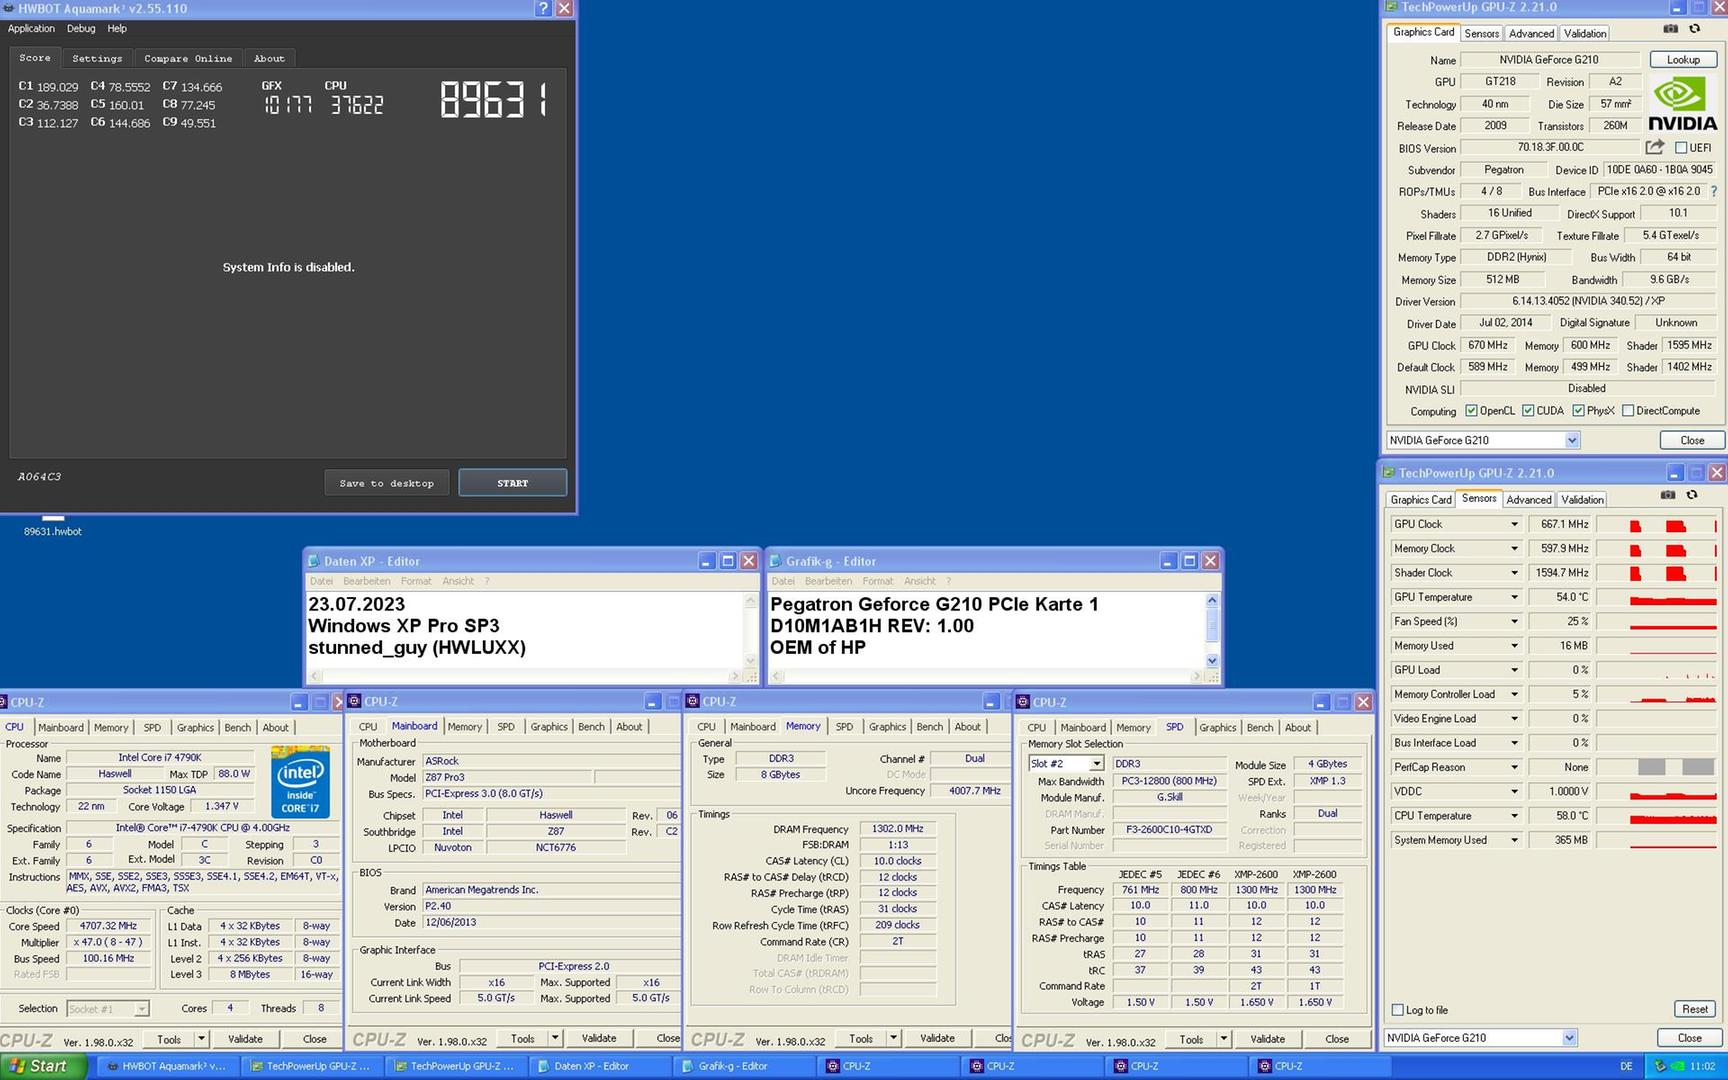The height and width of the screenshot is (1080, 1728).
Task: Enable Log to file checkbox
Action: click(1398, 1010)
